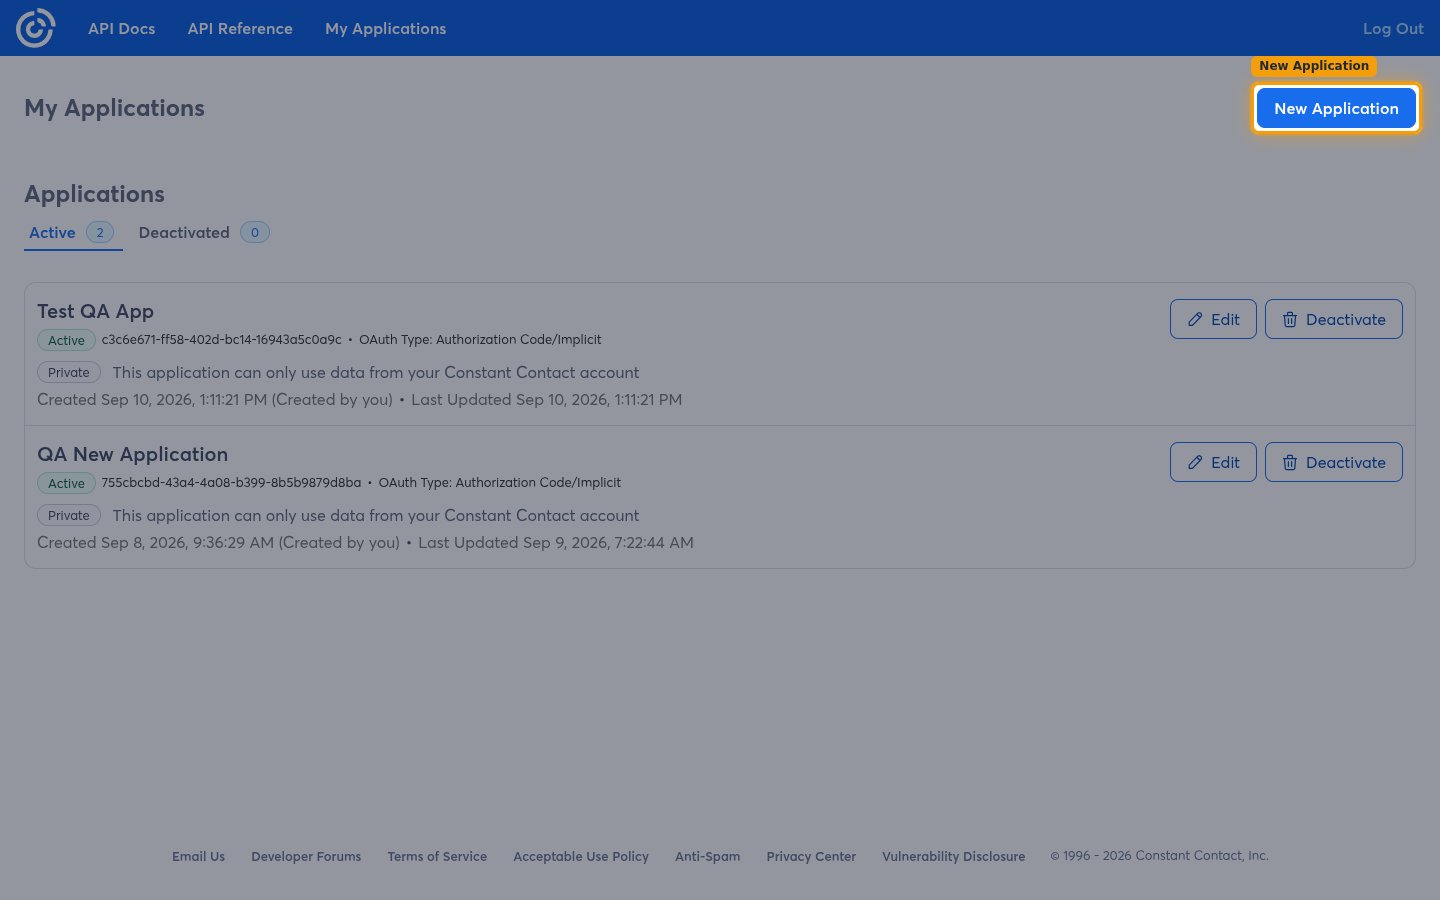Click the Constant Contact logo icon
Viewport: 1440px width, 900px height.
tap(35, 28)
